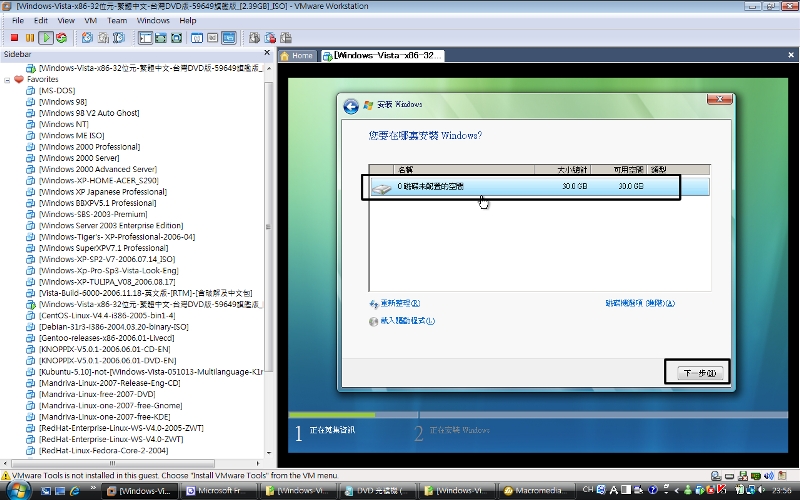The height and width of the screenshot is (500, 800).
Task: Click the green Power On play icon
Action: pyautogui.click(x=46, y=38)
